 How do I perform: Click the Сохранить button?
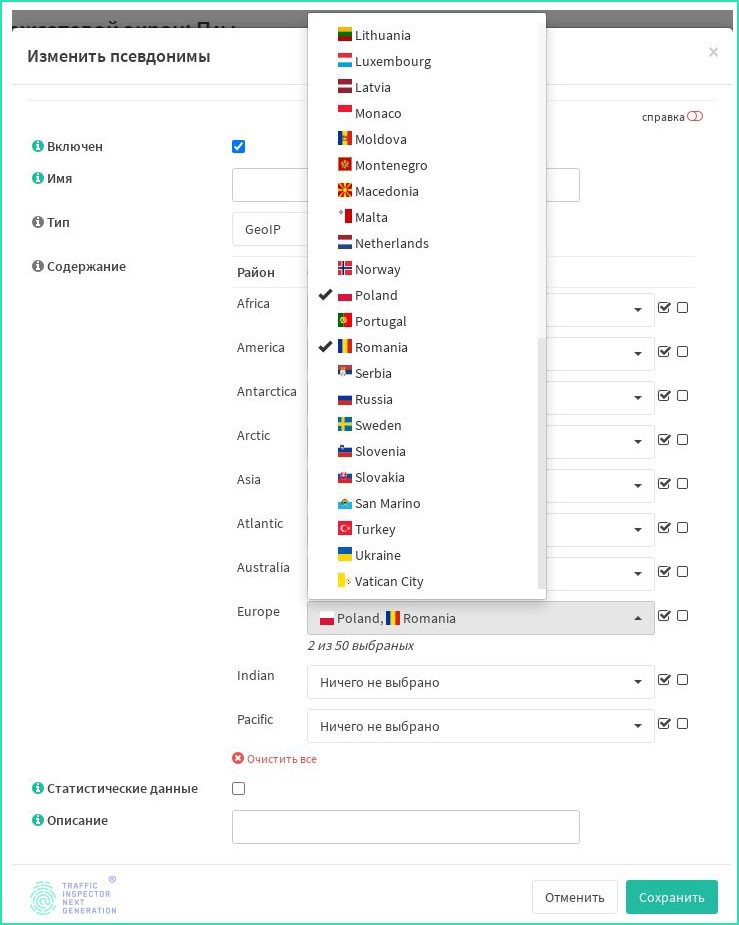point(671,897)
